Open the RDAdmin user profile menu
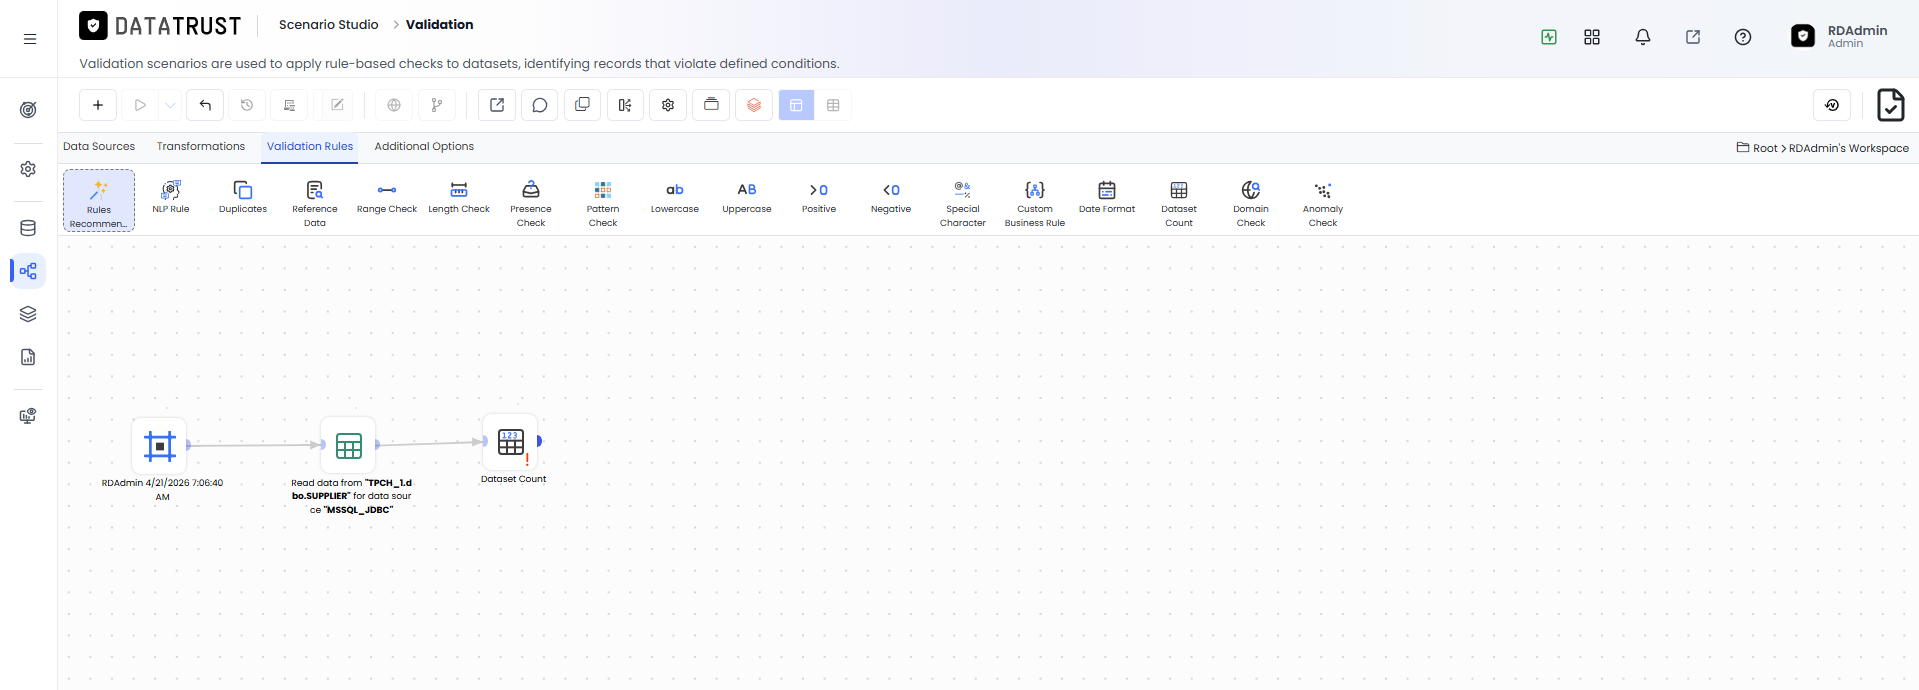The height and width of the screenshot is (690, 1919). pos(1839,37)
